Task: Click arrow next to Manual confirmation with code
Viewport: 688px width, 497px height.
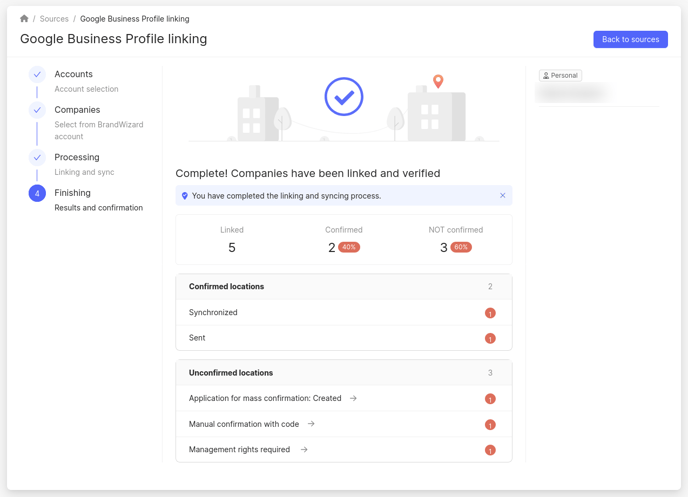Action: pos(311,424)
